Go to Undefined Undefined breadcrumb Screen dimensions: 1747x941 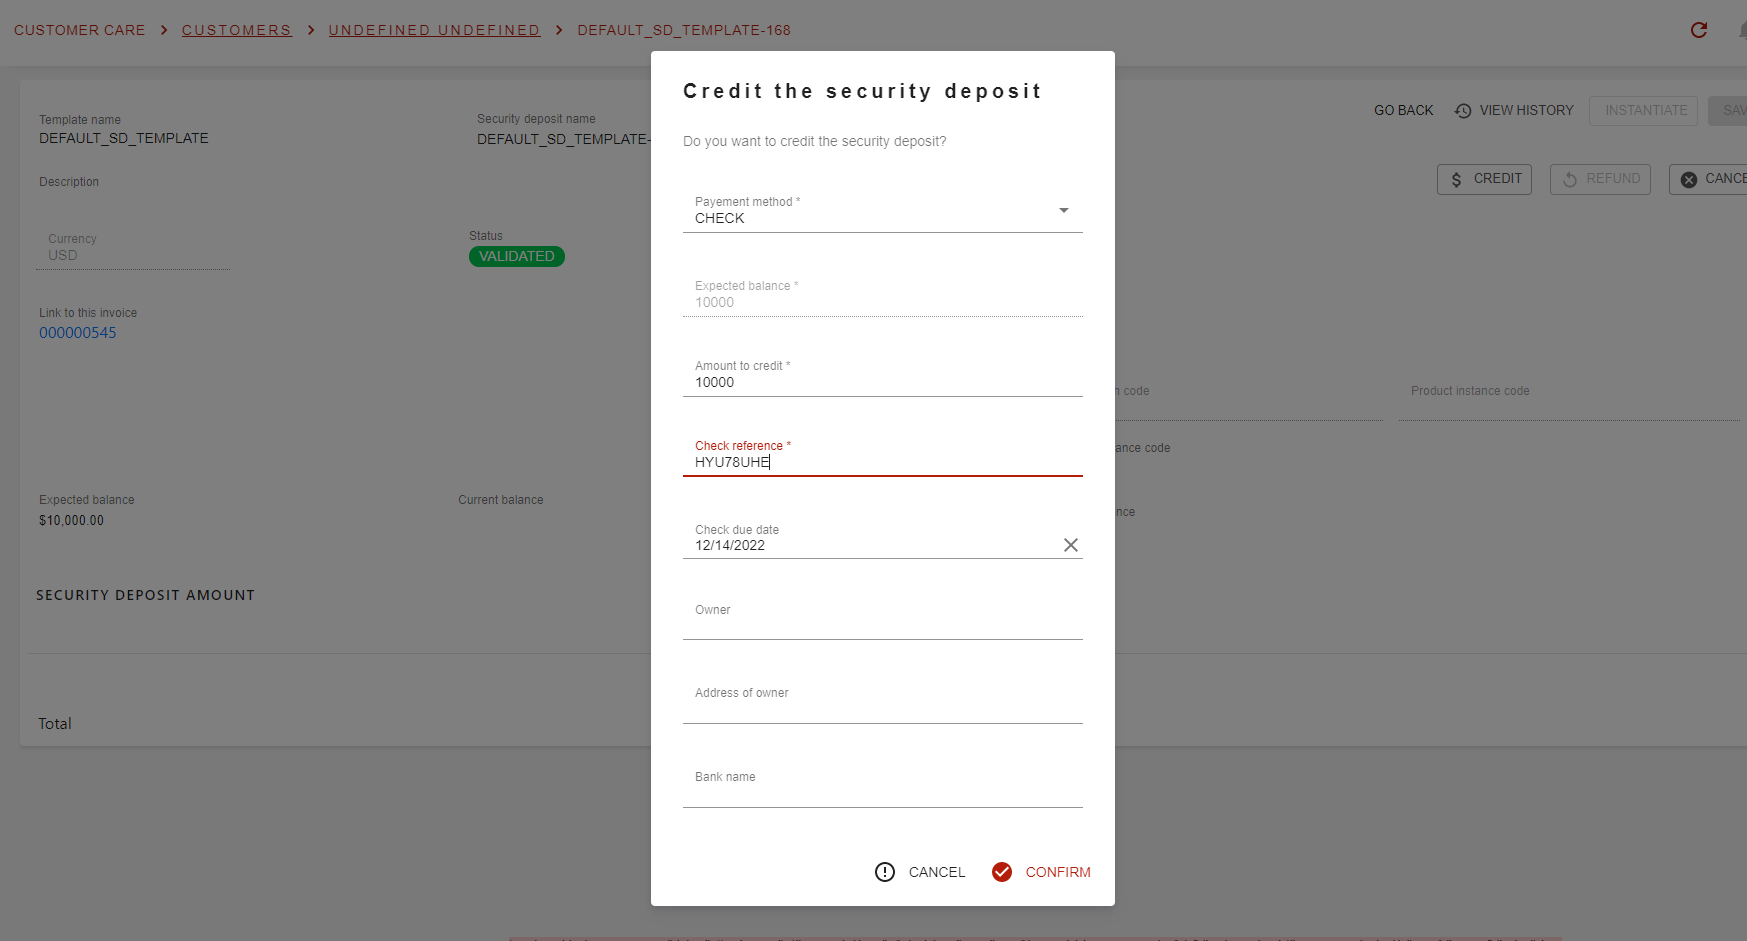pos(435,30)
